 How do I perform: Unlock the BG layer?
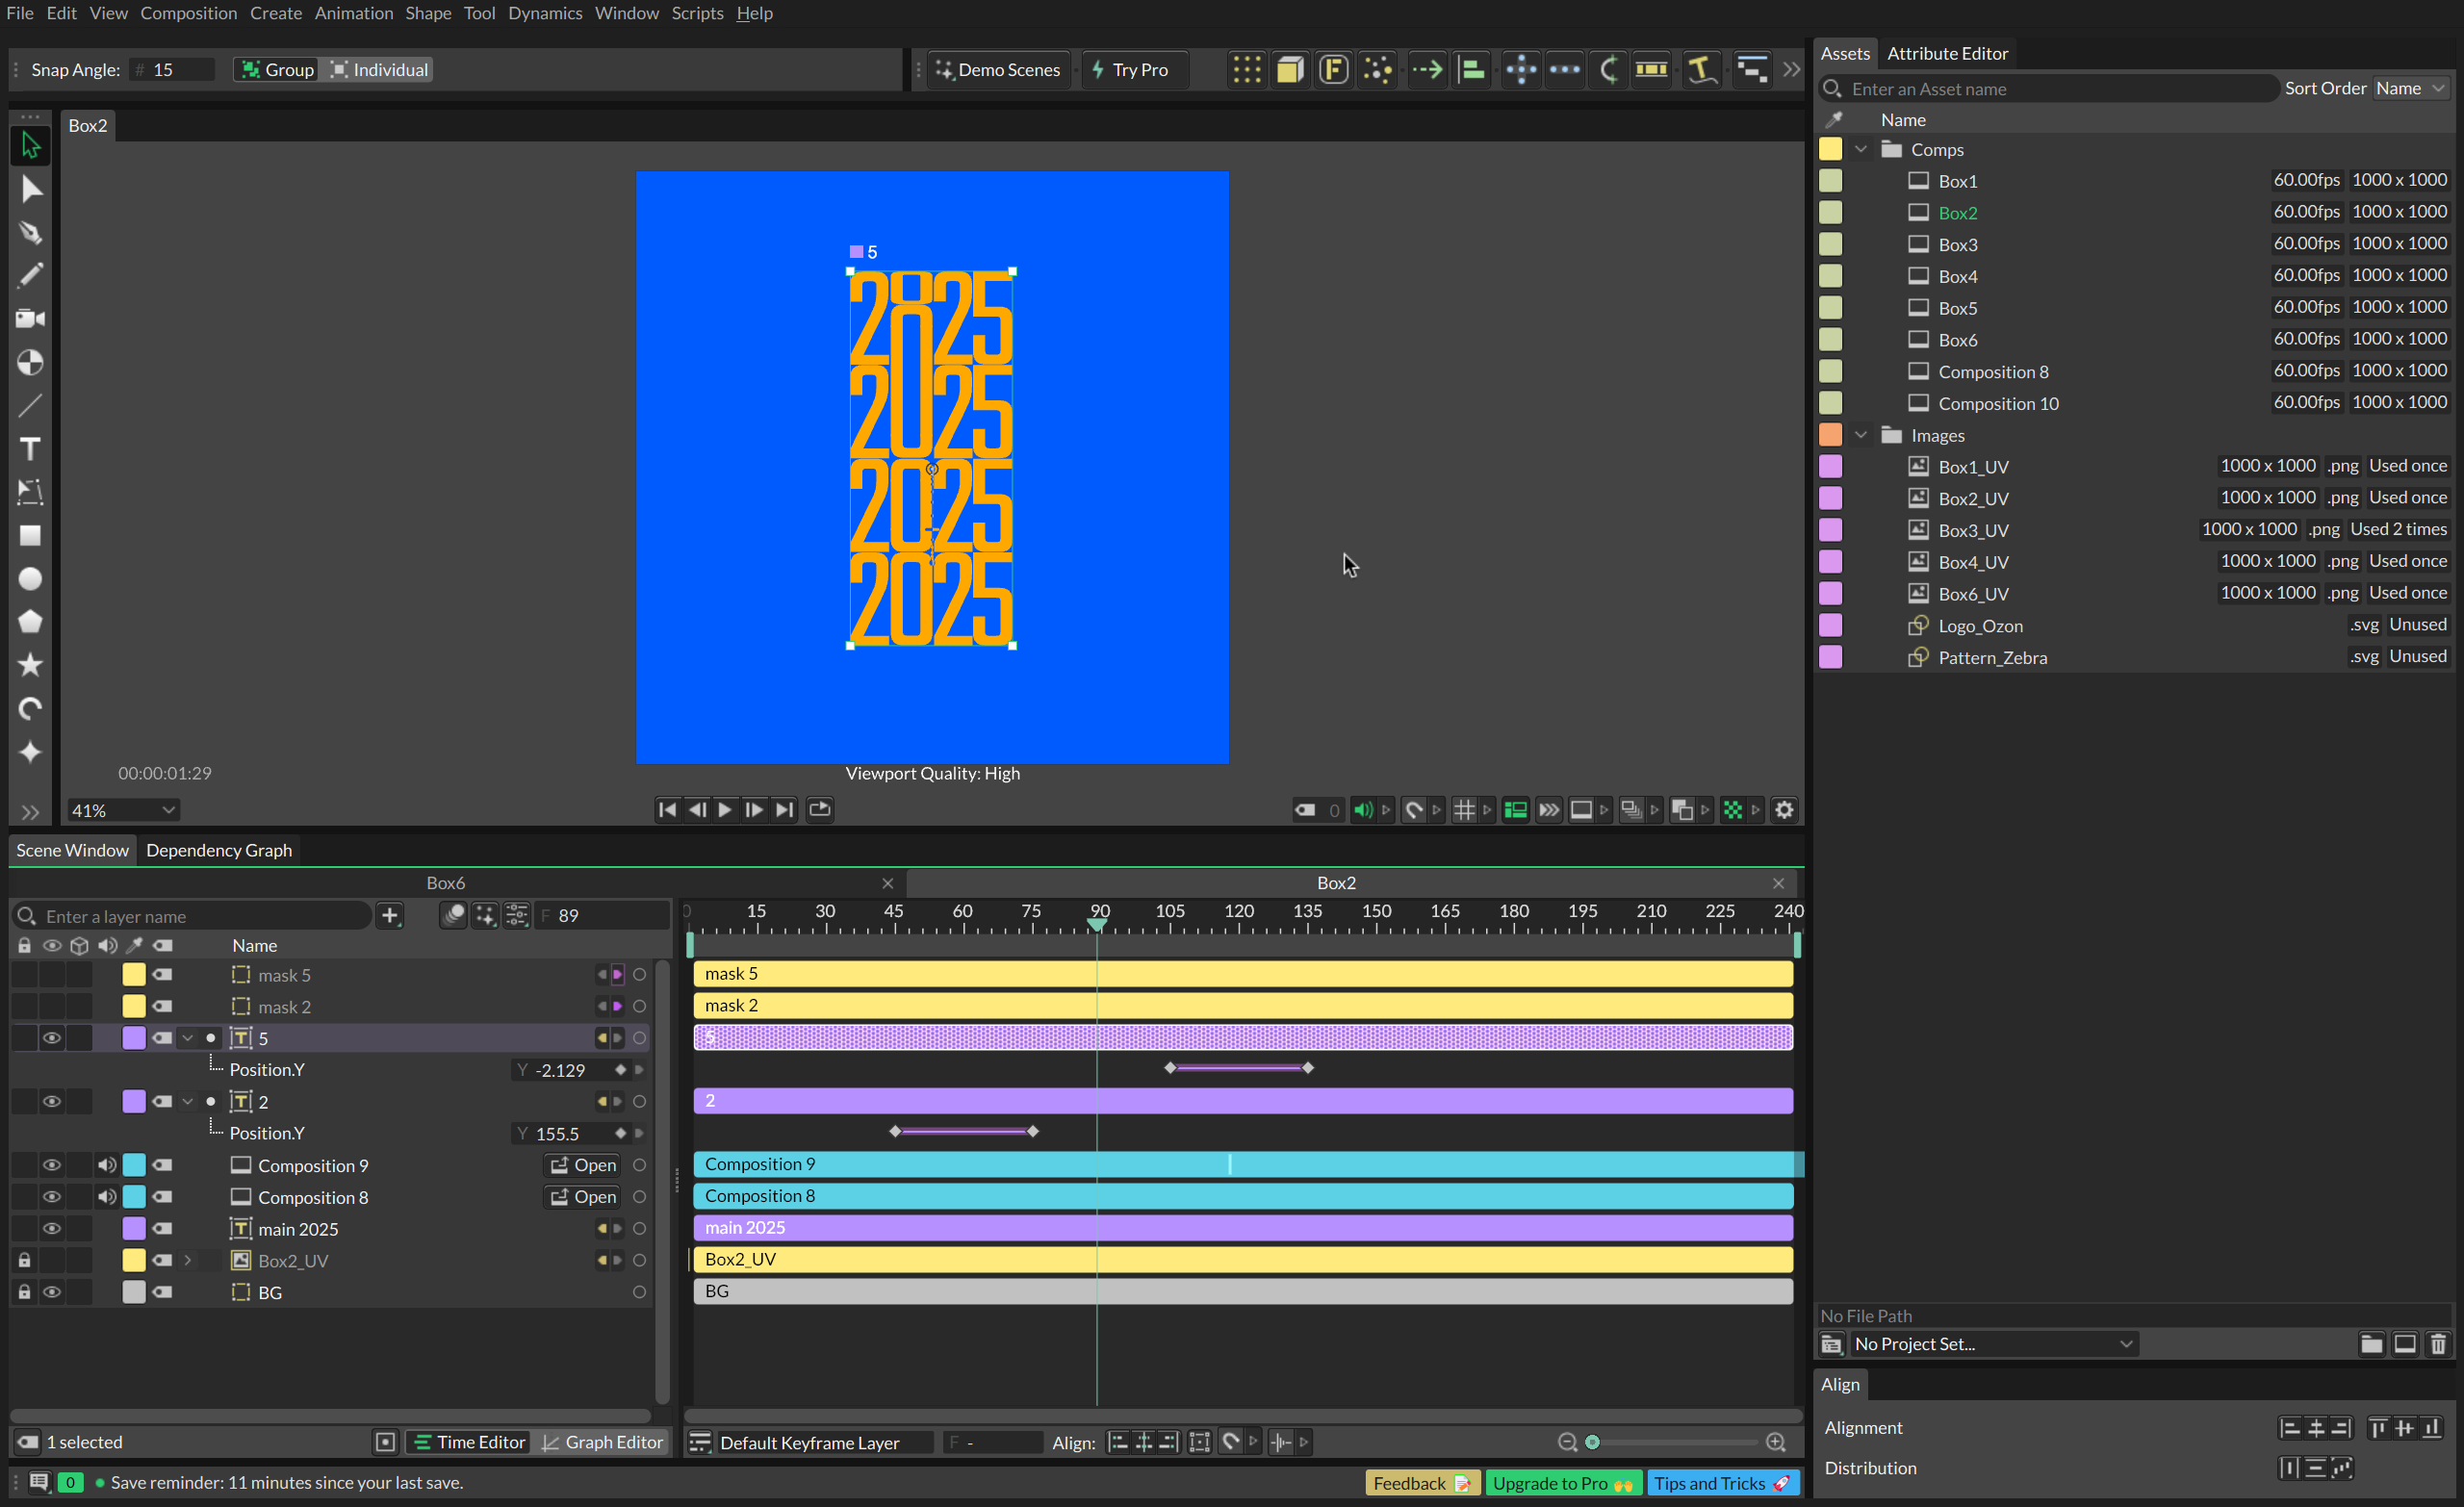24,1292
